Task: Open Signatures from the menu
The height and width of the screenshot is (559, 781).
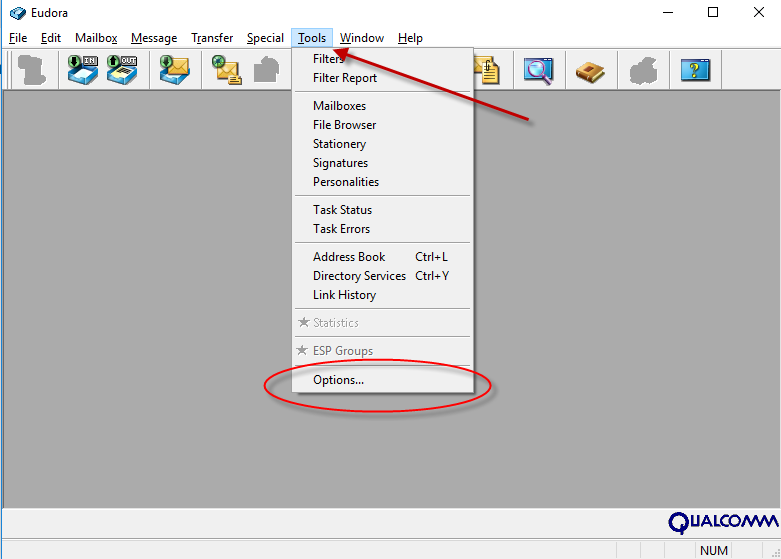Action: [383, 163]
